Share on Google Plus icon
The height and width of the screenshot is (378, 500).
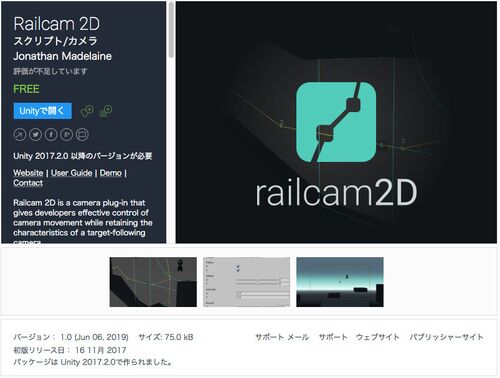[x=66, y=135]
